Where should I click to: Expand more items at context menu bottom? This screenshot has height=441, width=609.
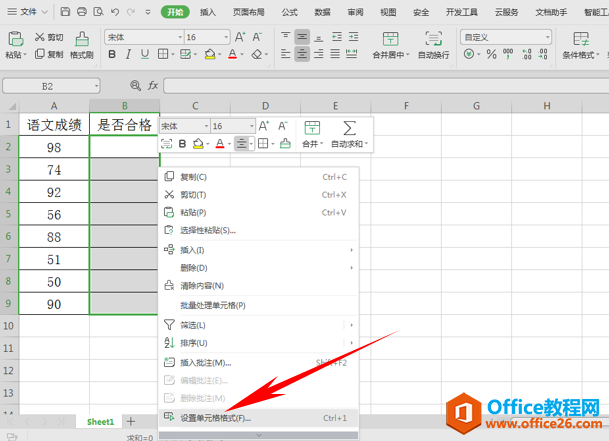(x=259, y=435)
